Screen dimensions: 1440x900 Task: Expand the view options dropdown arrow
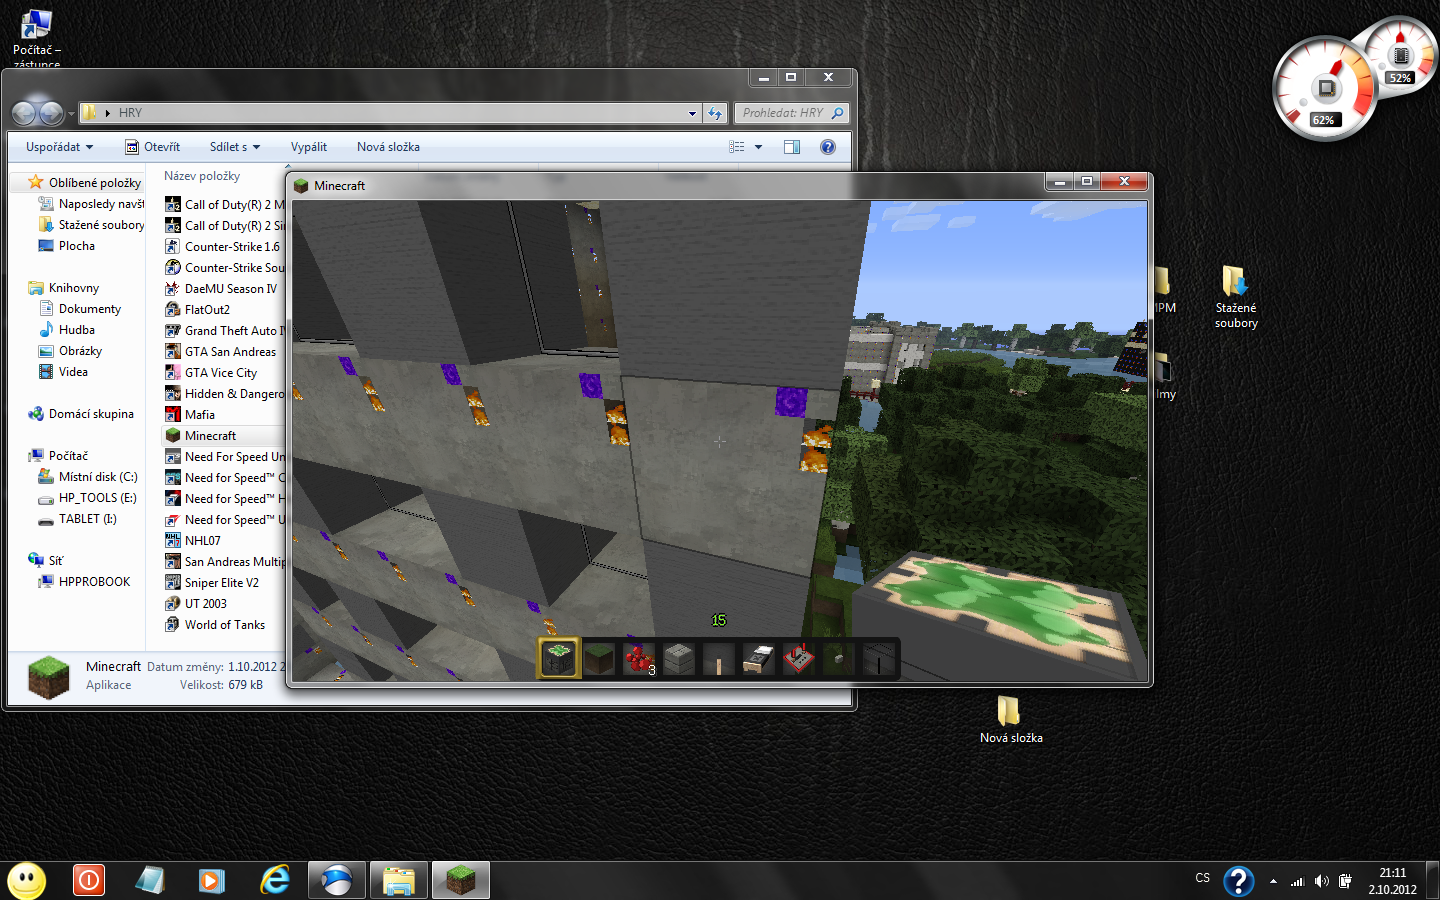(x=759, y=147)
